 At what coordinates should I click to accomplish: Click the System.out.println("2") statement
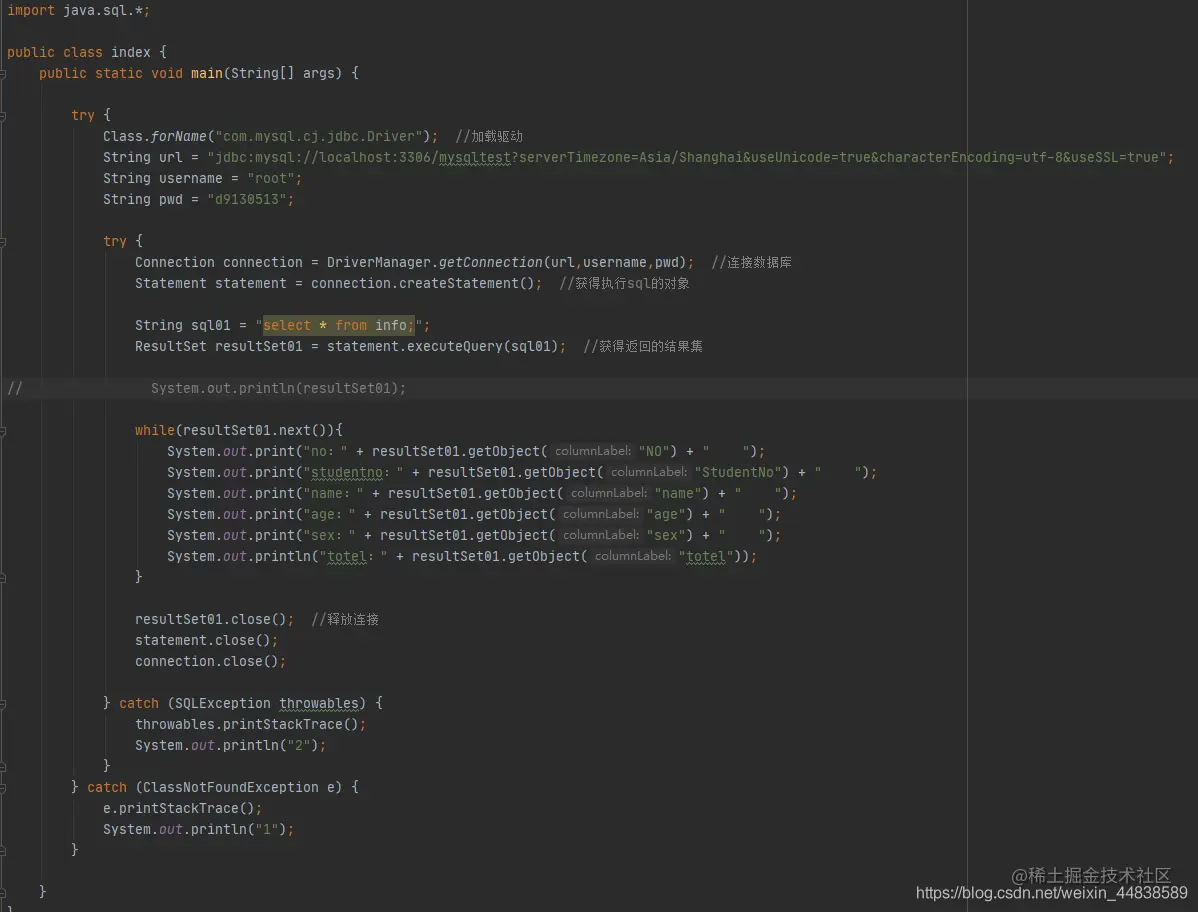231,745
